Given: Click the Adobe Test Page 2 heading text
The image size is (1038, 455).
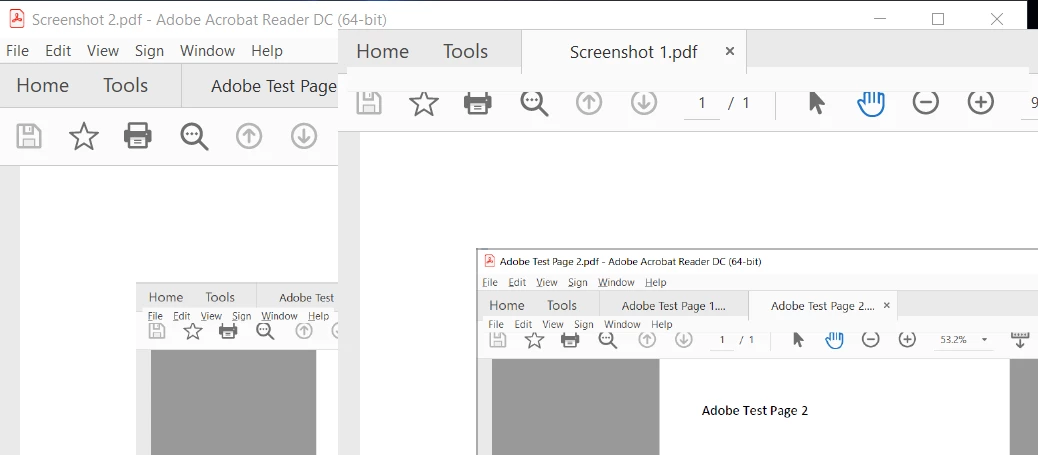Looking at the screenshot, I should click(x=755, y=411).
